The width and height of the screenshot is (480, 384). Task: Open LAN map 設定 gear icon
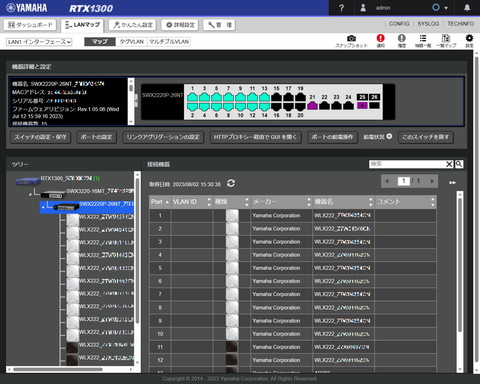[x=469, y=38]
